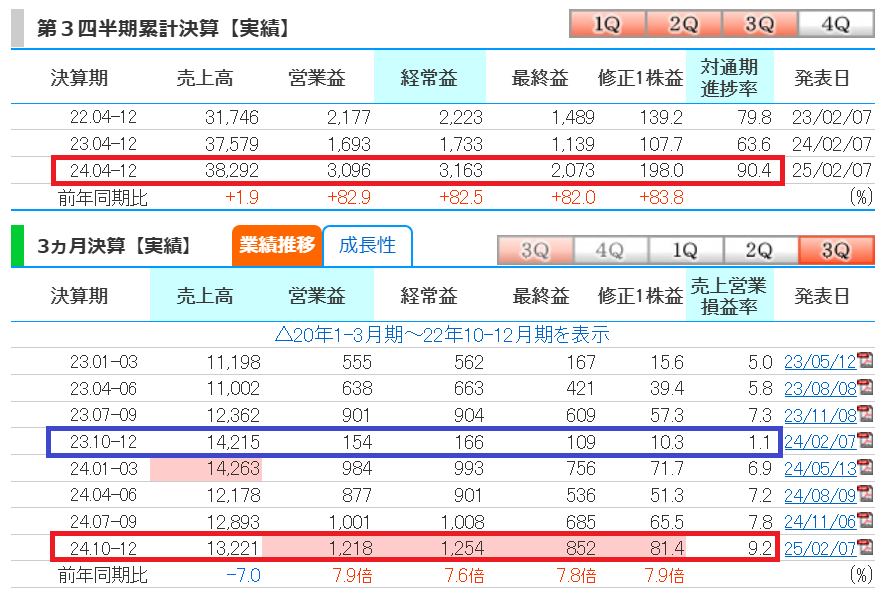Select 1Q tab in 3ヵ月決算 section
This screenshot has width=885, height=589.
pyautogui.click(x=685, y=250)
